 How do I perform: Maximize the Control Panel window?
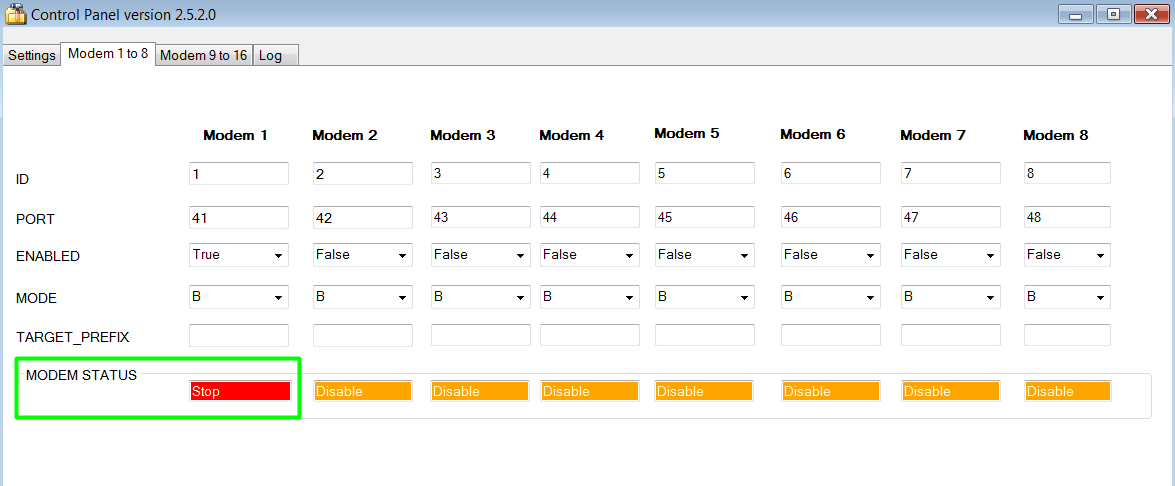coord(1113,15)
